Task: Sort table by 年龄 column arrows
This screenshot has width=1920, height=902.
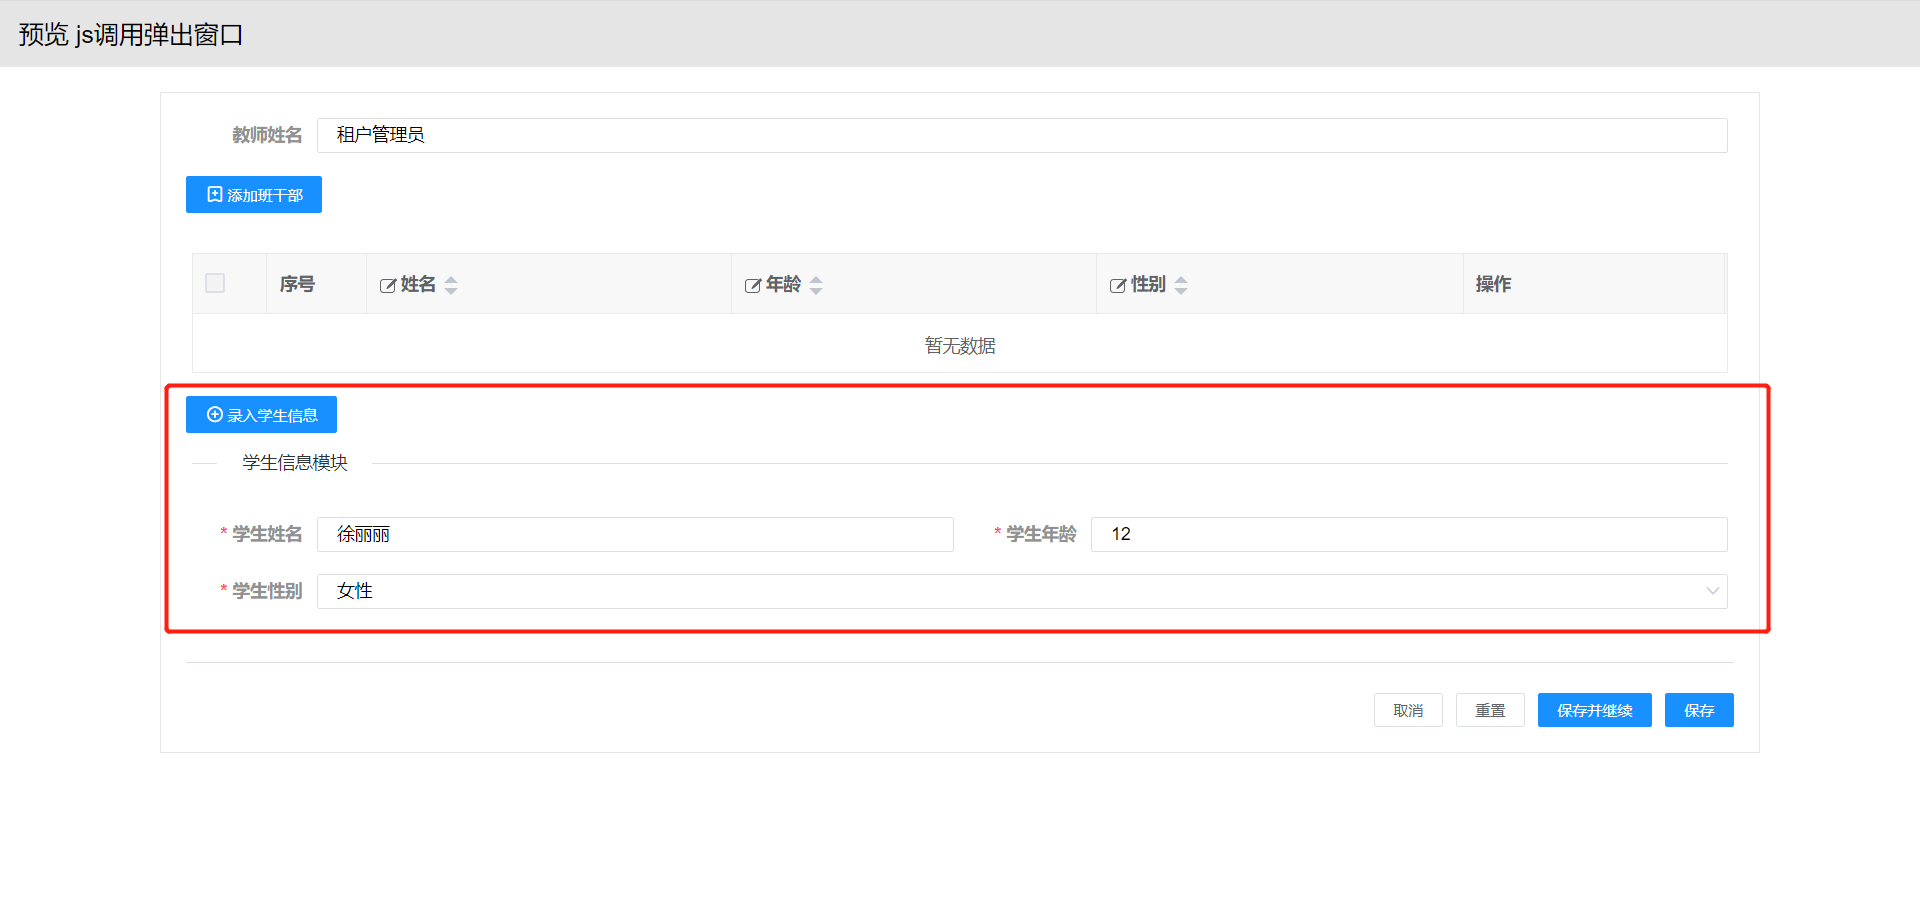Action: tap(816, 285)
